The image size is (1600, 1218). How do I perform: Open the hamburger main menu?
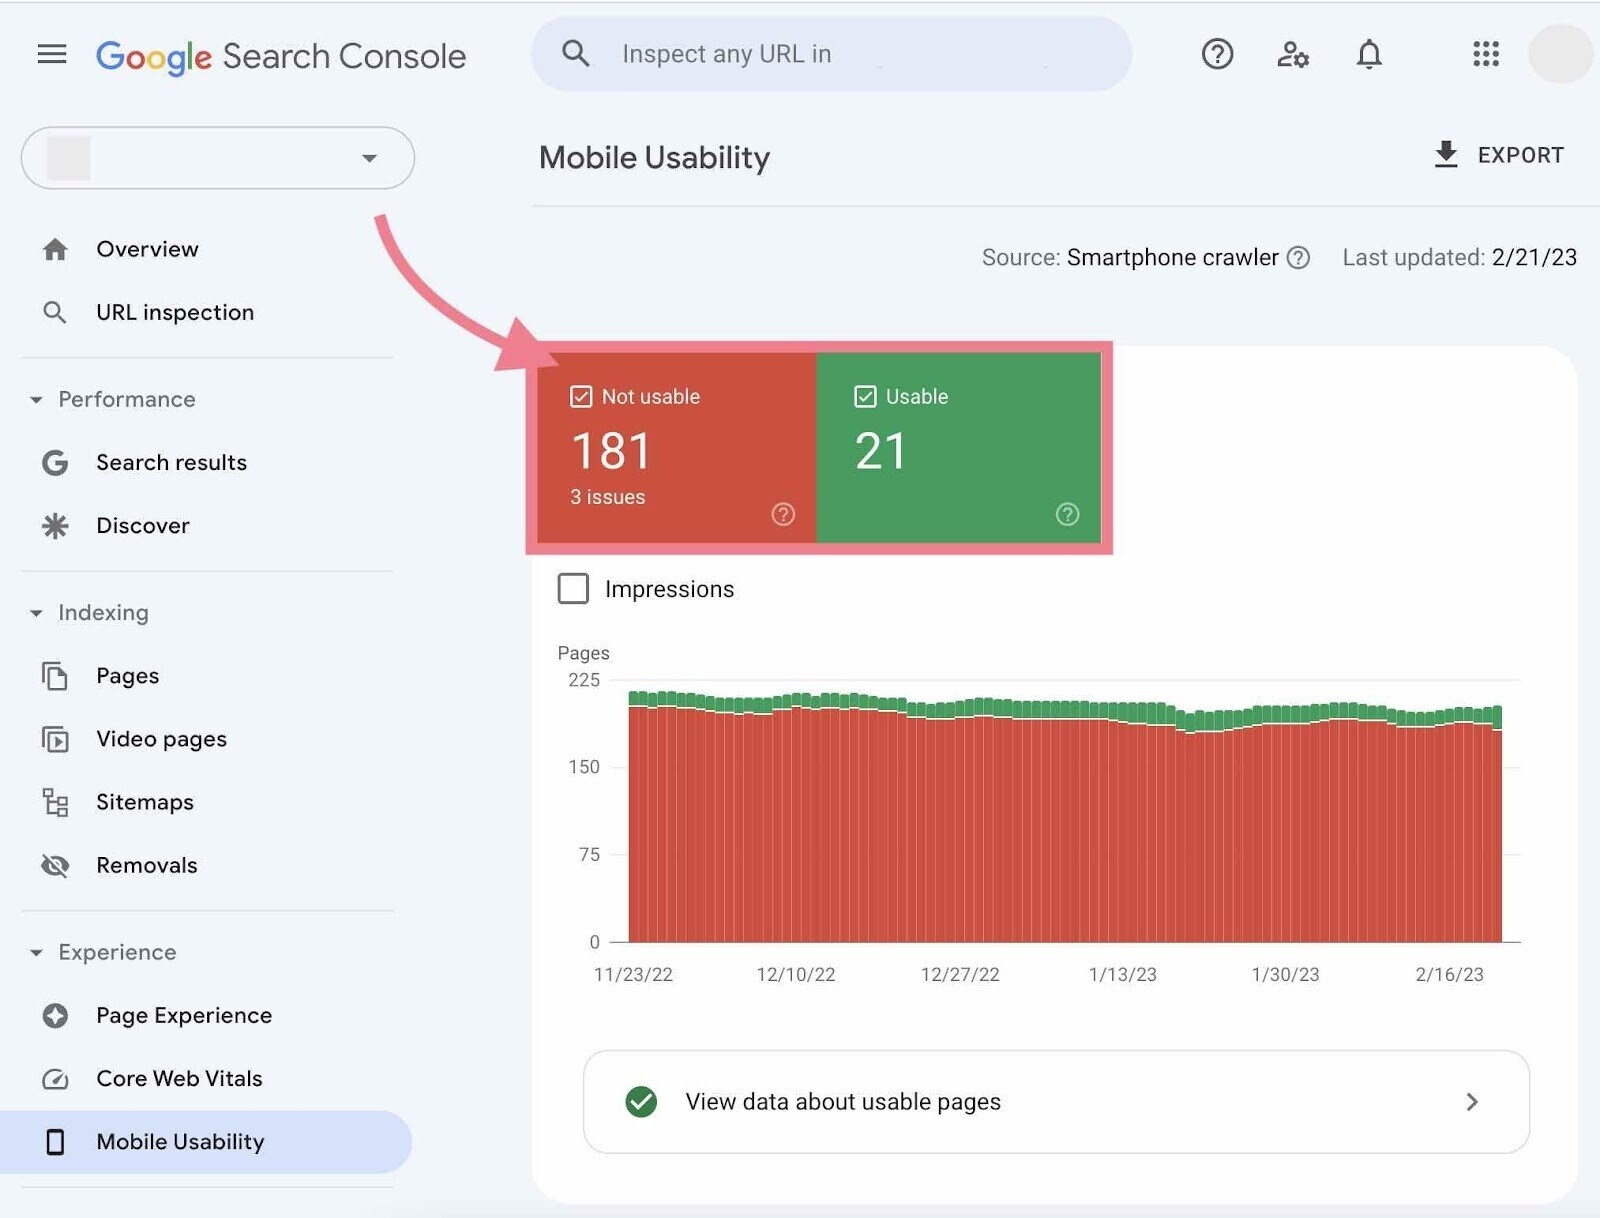coord(52,55)
